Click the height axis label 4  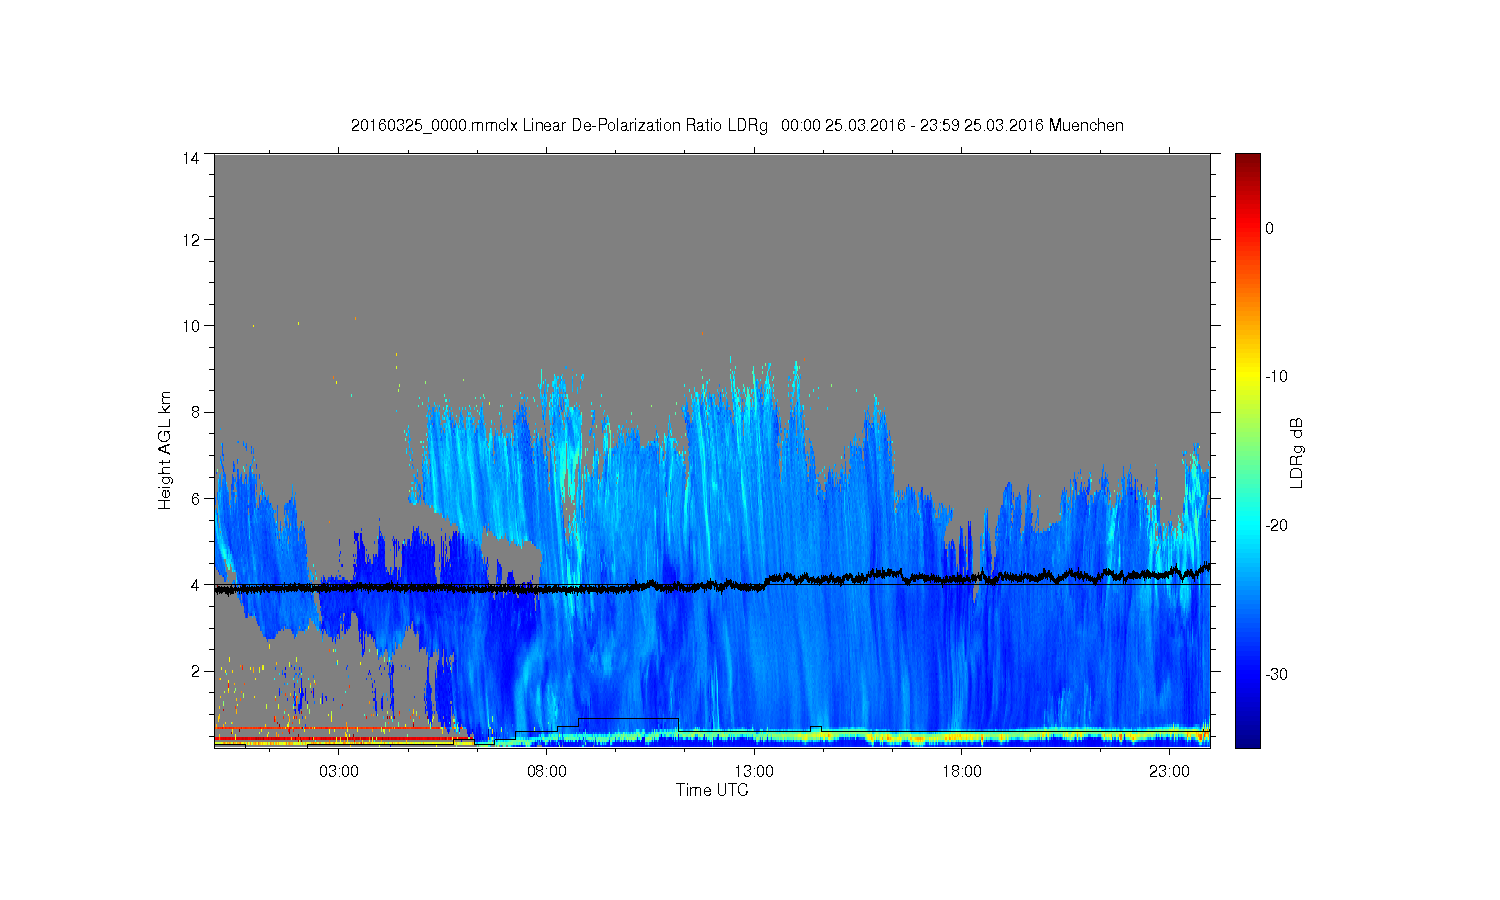click(195, 585)
